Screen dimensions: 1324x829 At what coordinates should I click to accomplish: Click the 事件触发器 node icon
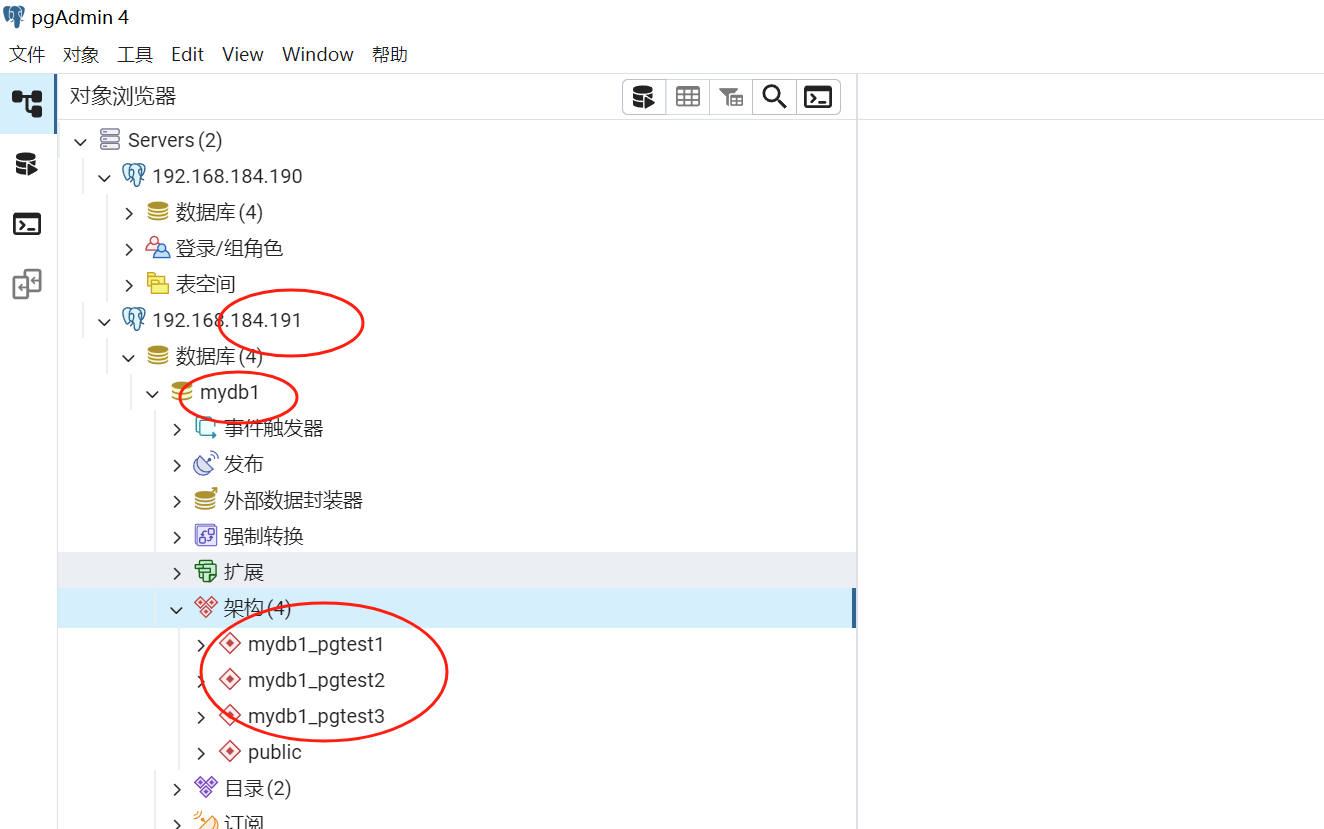(x=206, y=428)
